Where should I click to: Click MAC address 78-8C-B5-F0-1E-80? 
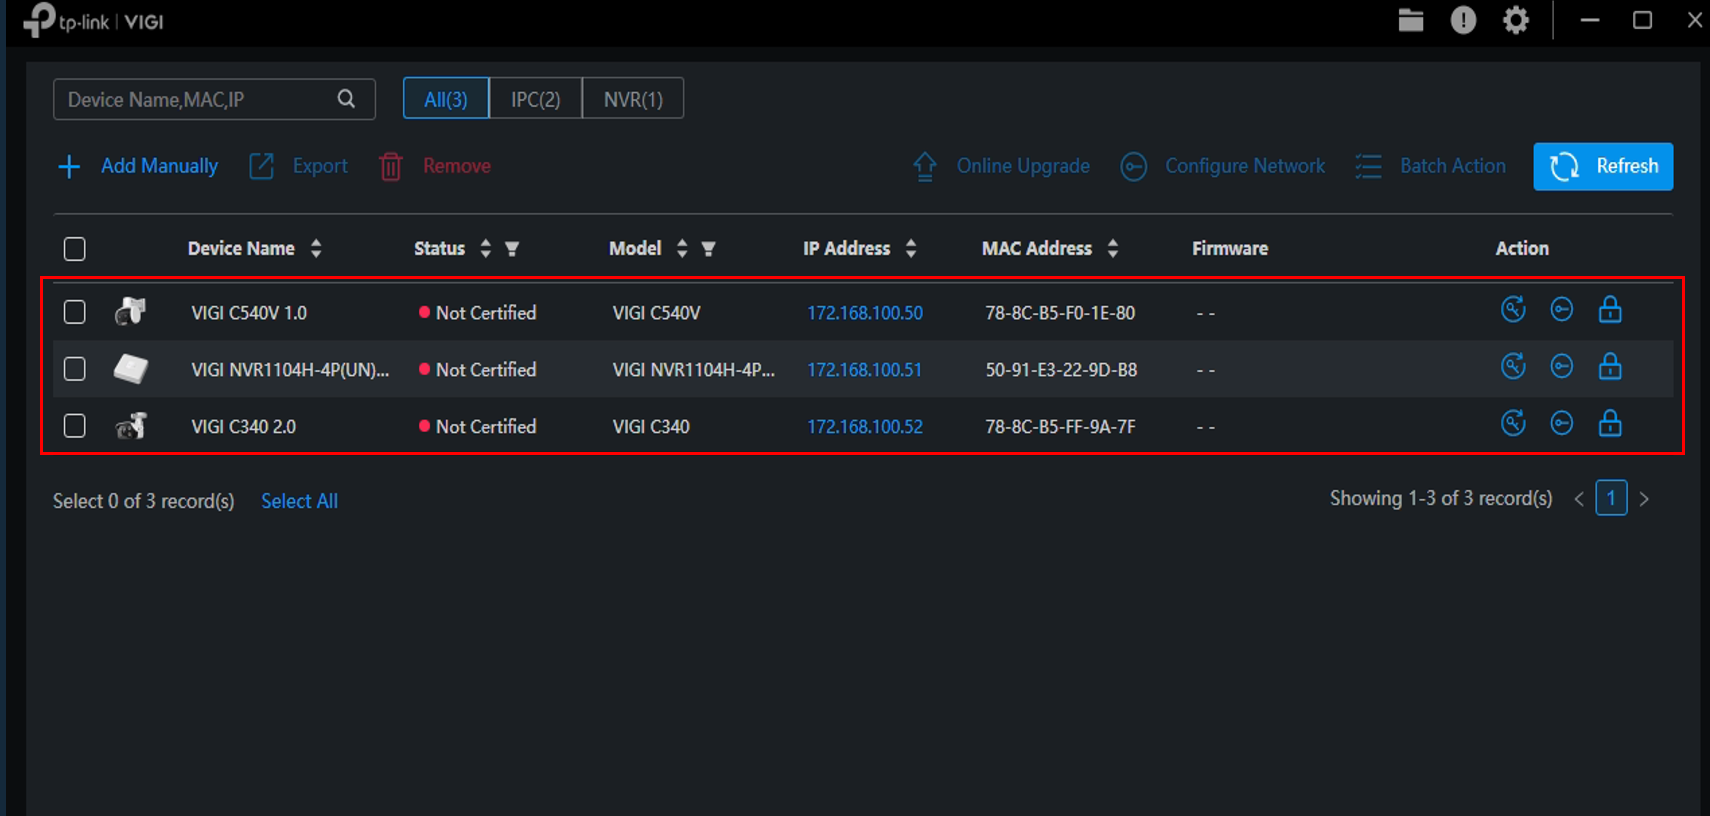pos(1060,313)
